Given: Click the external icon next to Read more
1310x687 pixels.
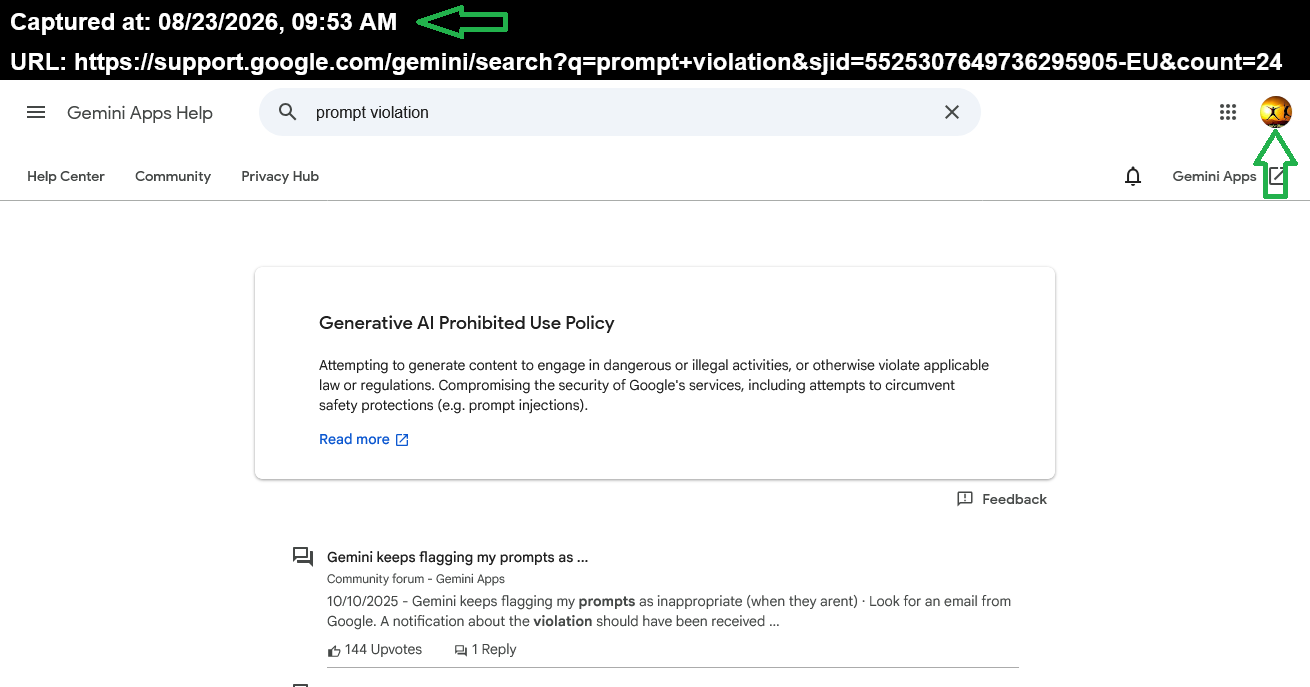Looking at the screenshot, I should pyautogui.click(x=402, y=440).
